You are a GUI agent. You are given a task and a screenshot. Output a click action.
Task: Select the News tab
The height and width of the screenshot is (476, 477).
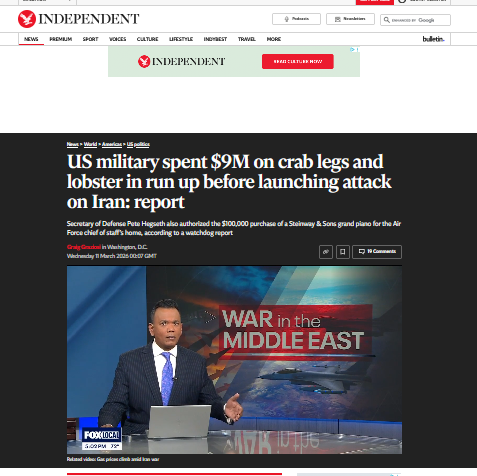(x=31, y=39)
